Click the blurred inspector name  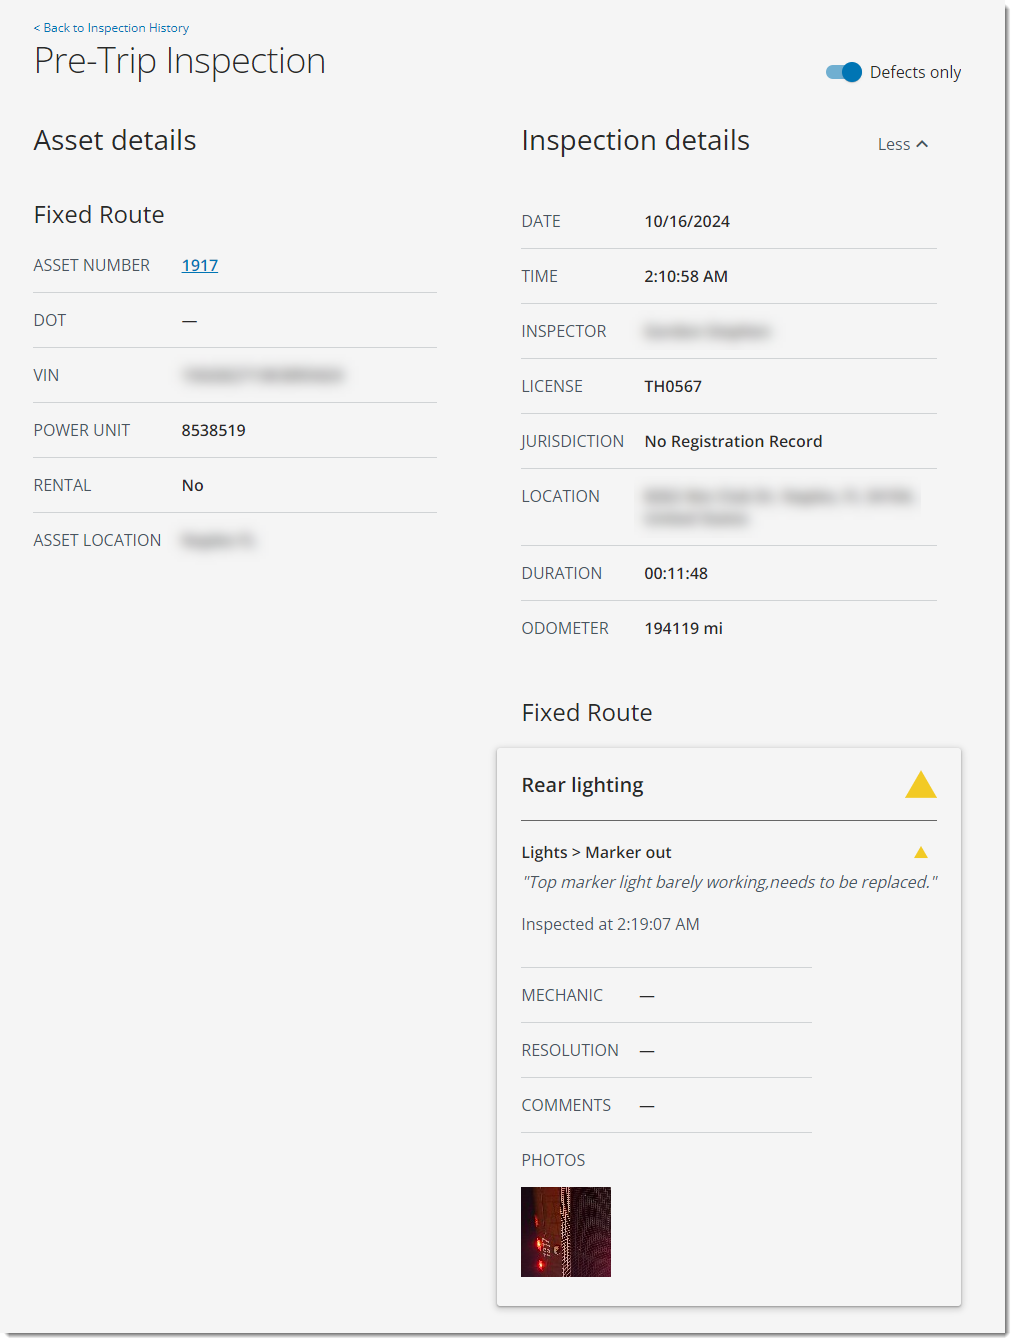pos(707,331)
